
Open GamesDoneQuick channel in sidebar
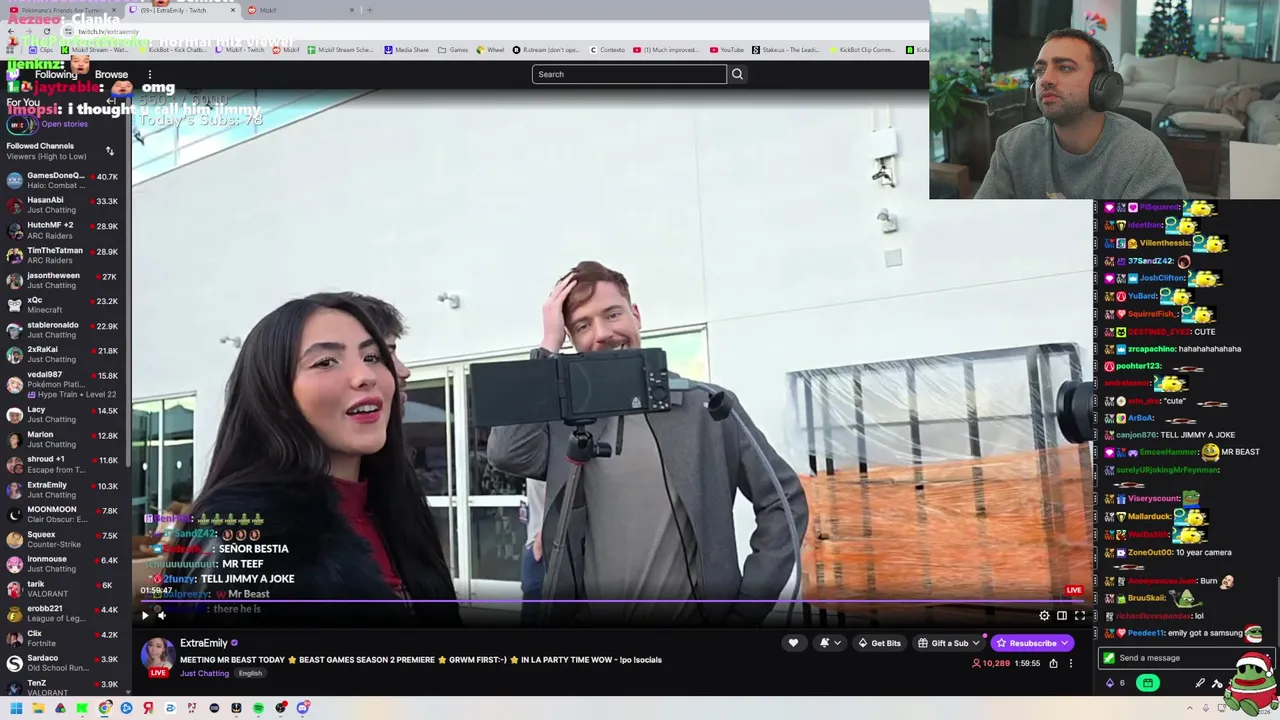[x=62, y=180]
